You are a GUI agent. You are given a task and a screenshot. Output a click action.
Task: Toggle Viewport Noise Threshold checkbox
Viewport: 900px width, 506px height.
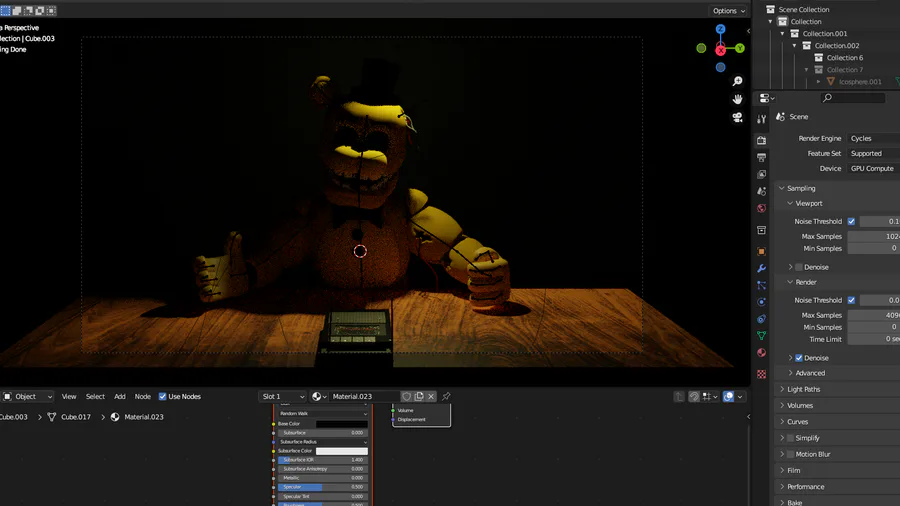click(x=851, y=221)
